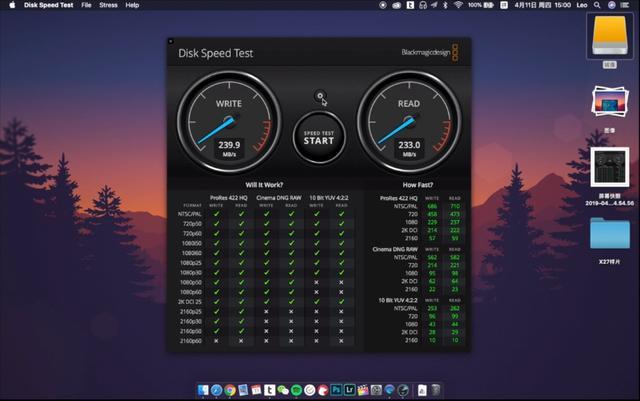This screenshot has width=640, height=401.
Task: Click the NTSC/PAL format row label in Will It Work
Action: pos(189,214)
